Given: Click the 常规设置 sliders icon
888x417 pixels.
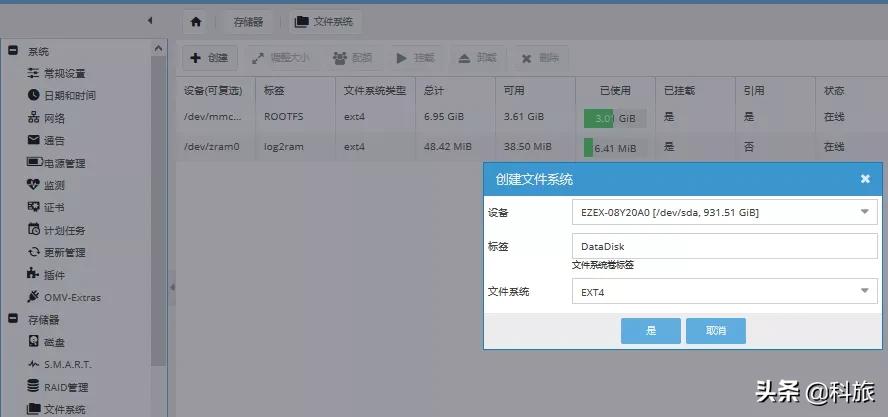Looking at the screenshot, I should point(33,73).
